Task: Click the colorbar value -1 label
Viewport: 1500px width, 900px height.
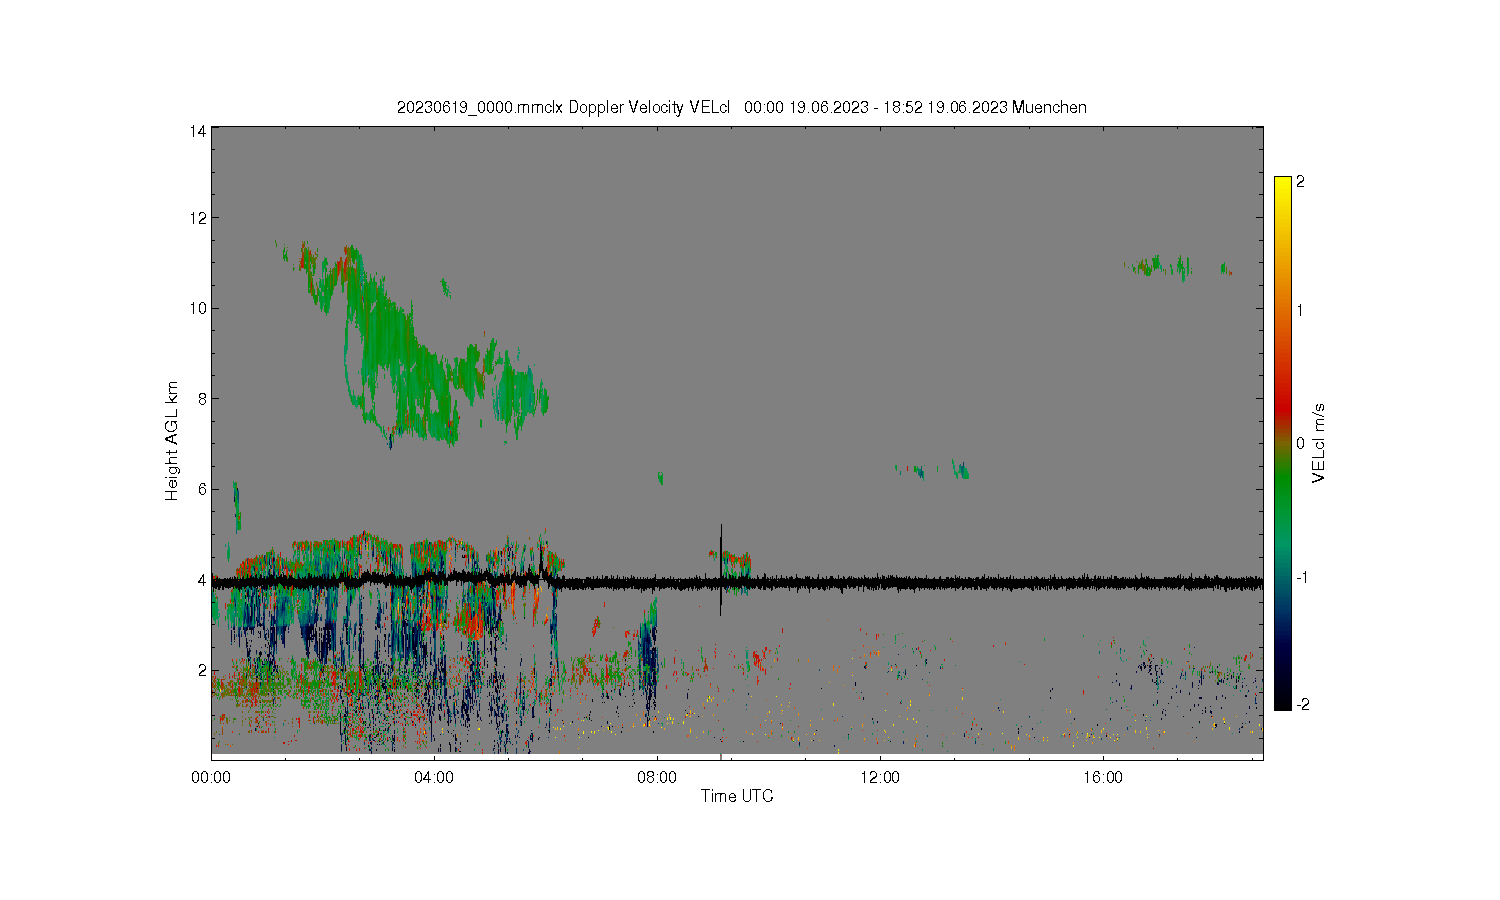Action: (x=1302, y=578)
